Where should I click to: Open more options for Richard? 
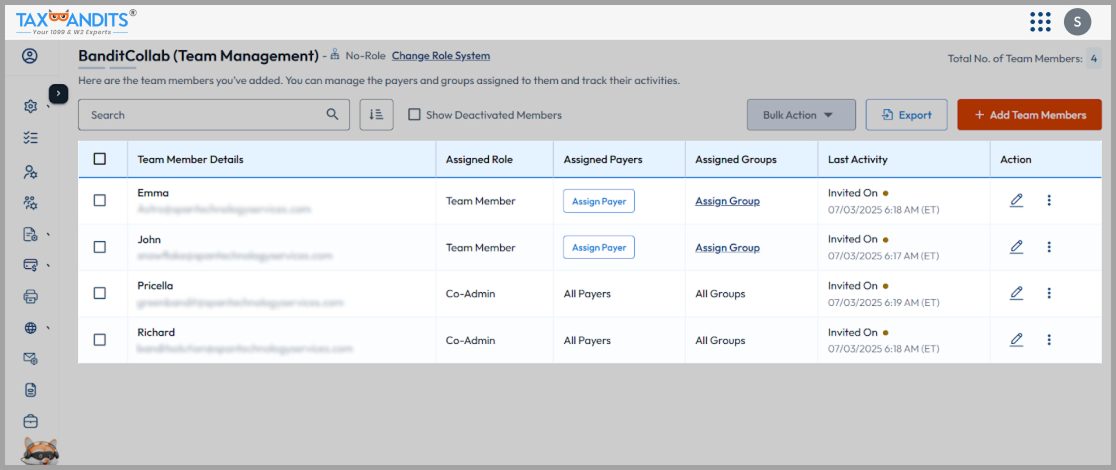[x=1048, y=340]
